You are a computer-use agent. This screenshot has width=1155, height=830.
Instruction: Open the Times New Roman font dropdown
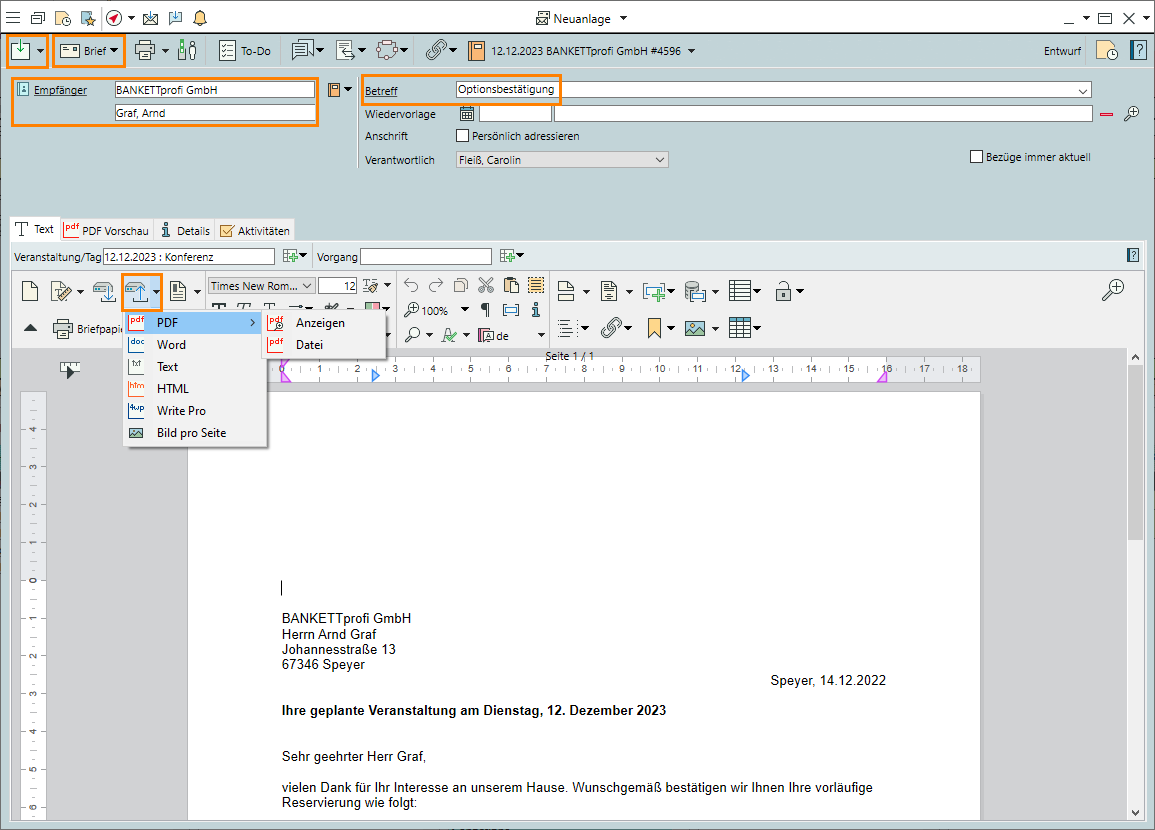pos(307,286)
